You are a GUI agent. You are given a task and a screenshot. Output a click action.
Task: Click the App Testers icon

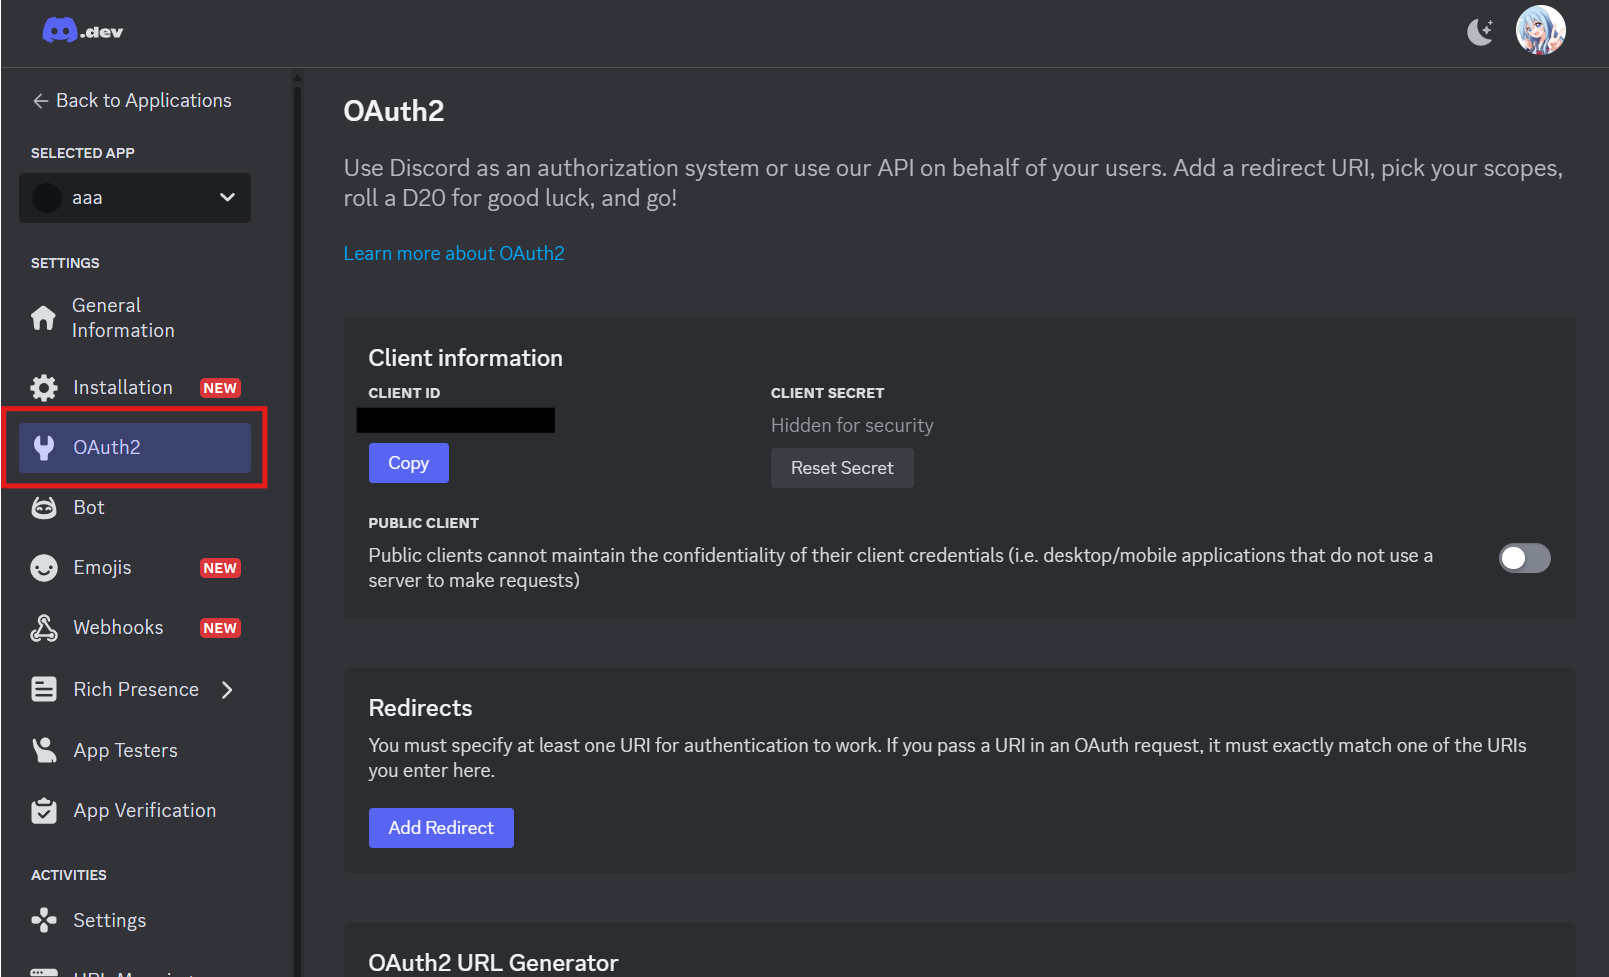tap(44, 750)
